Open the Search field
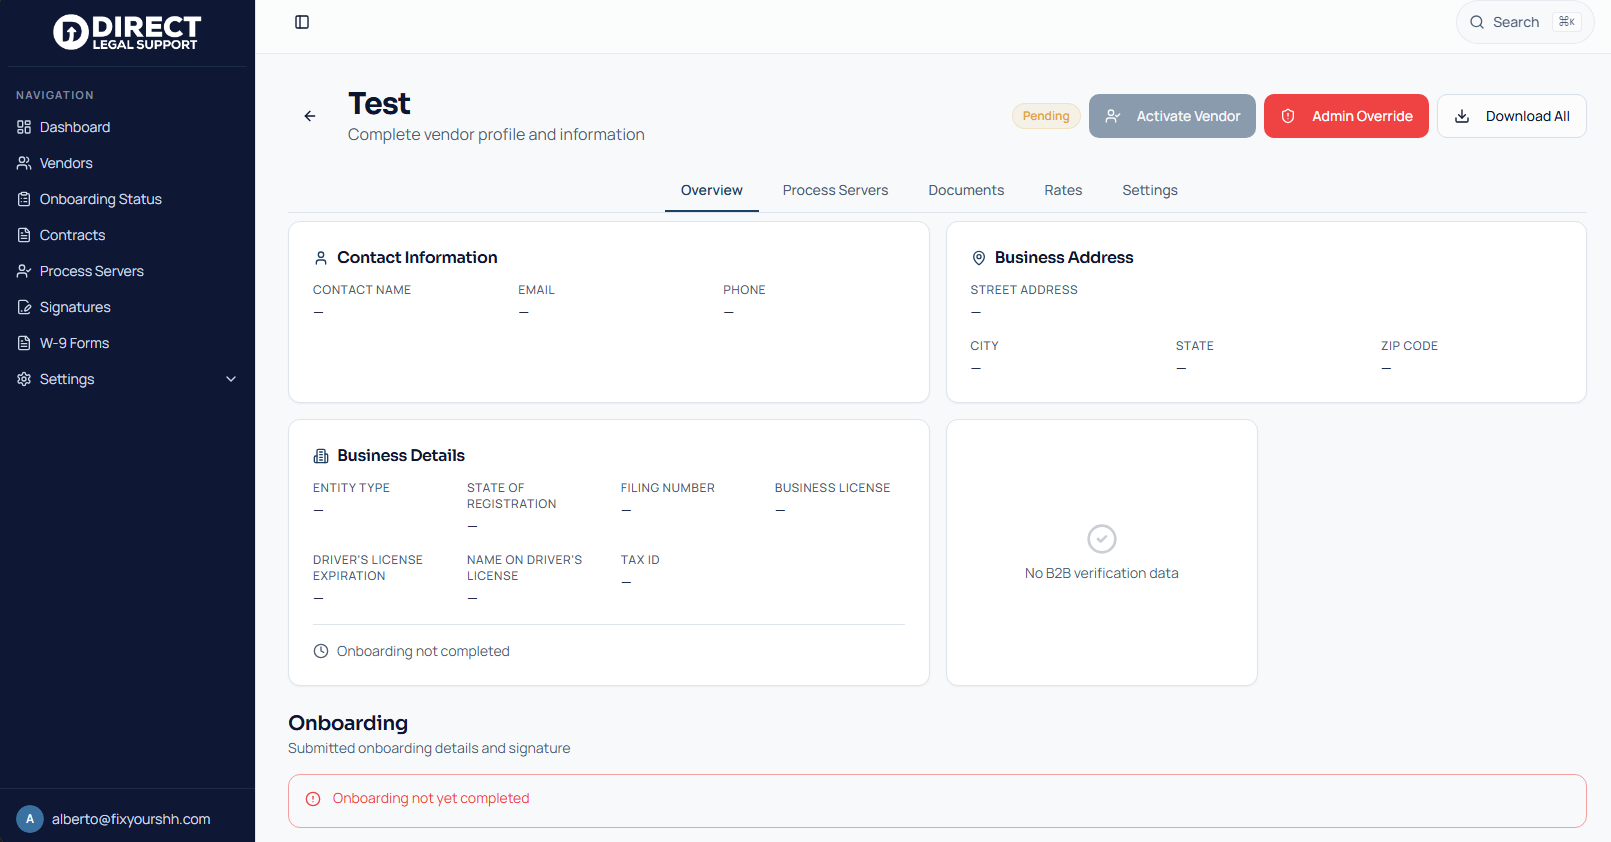1611x842 pixels. tap(1525, 22)
